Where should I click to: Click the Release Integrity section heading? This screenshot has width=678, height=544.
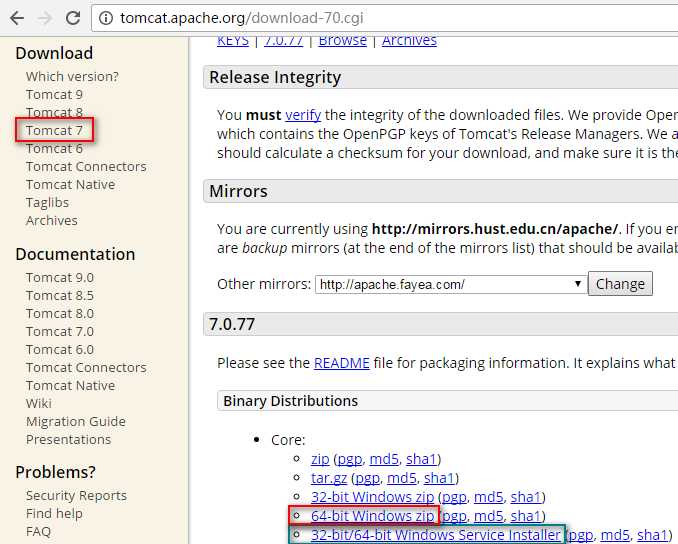[275, 77]
